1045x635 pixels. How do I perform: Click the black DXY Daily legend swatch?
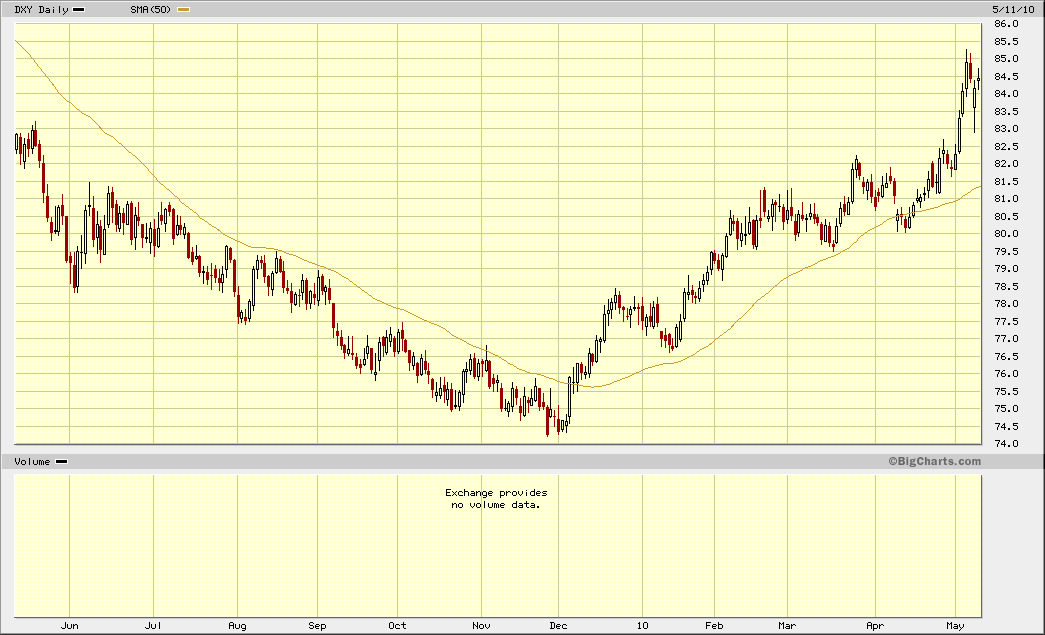tap(79, 10)
